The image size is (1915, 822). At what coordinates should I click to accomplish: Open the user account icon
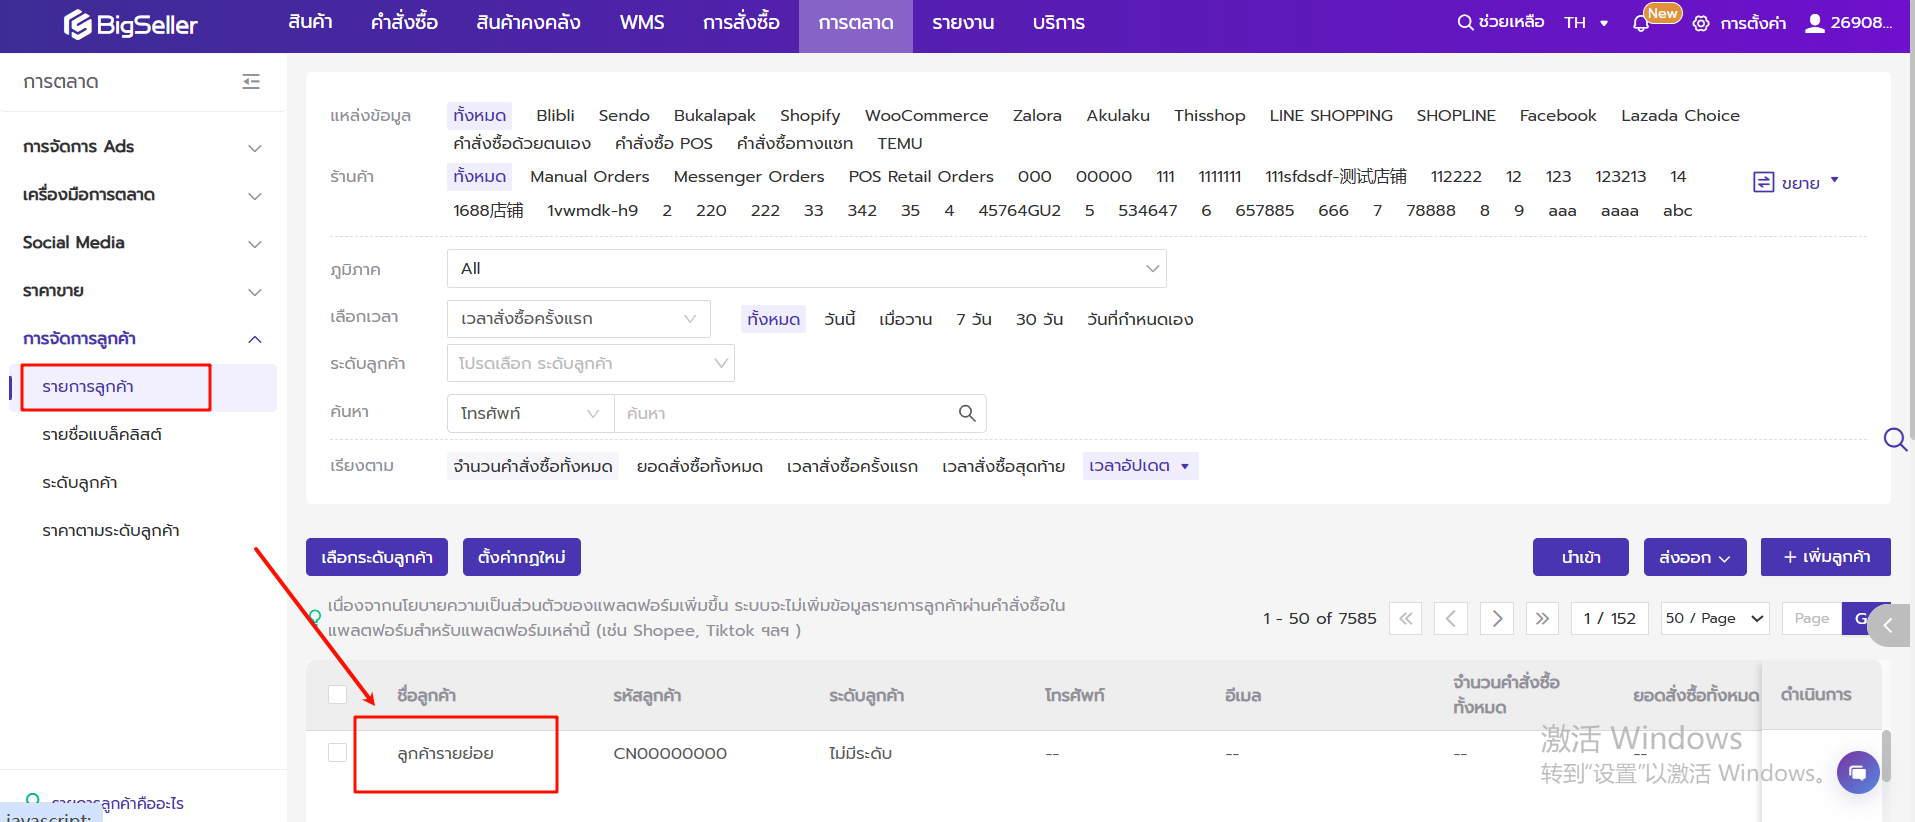point(1814,23)
